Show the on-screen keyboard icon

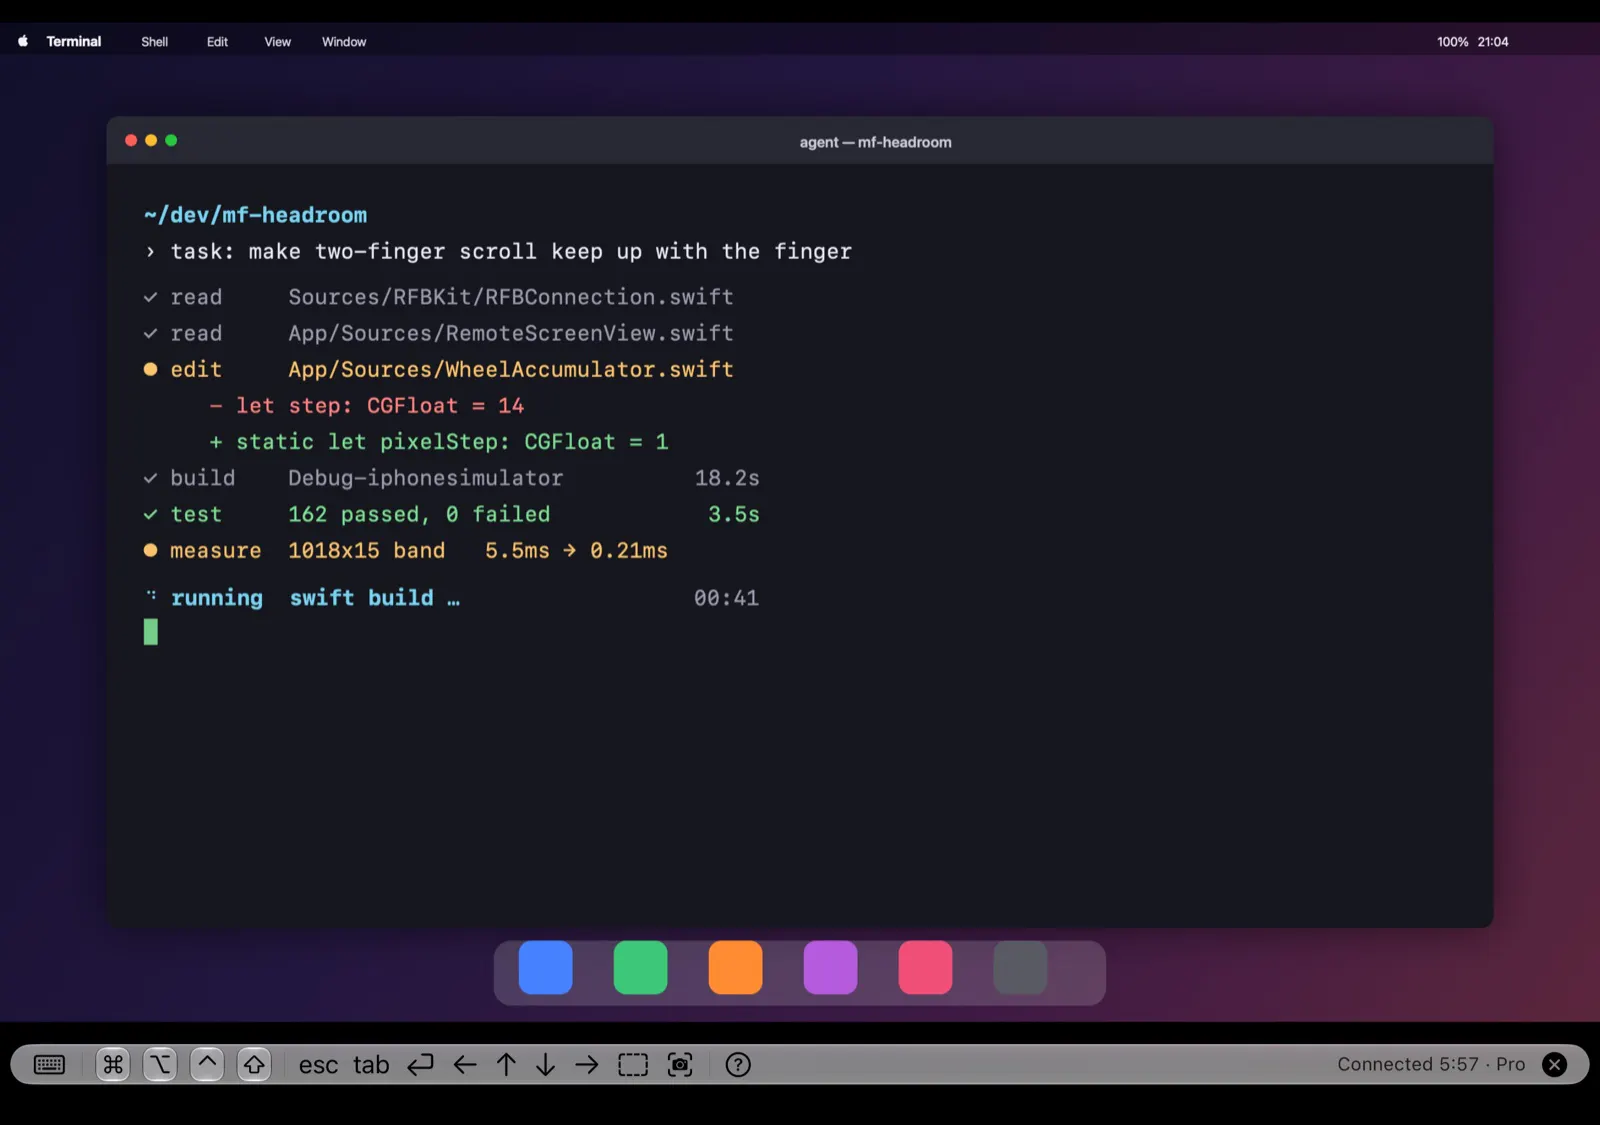pyautogui.click(x=49, y=1065)
